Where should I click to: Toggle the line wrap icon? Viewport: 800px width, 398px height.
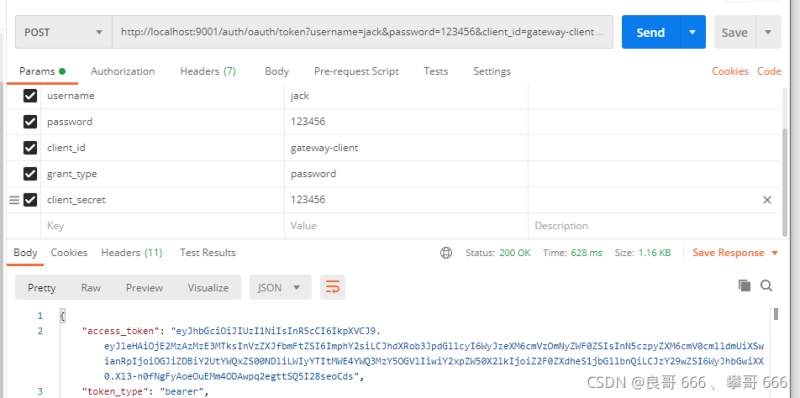point(333,287)
